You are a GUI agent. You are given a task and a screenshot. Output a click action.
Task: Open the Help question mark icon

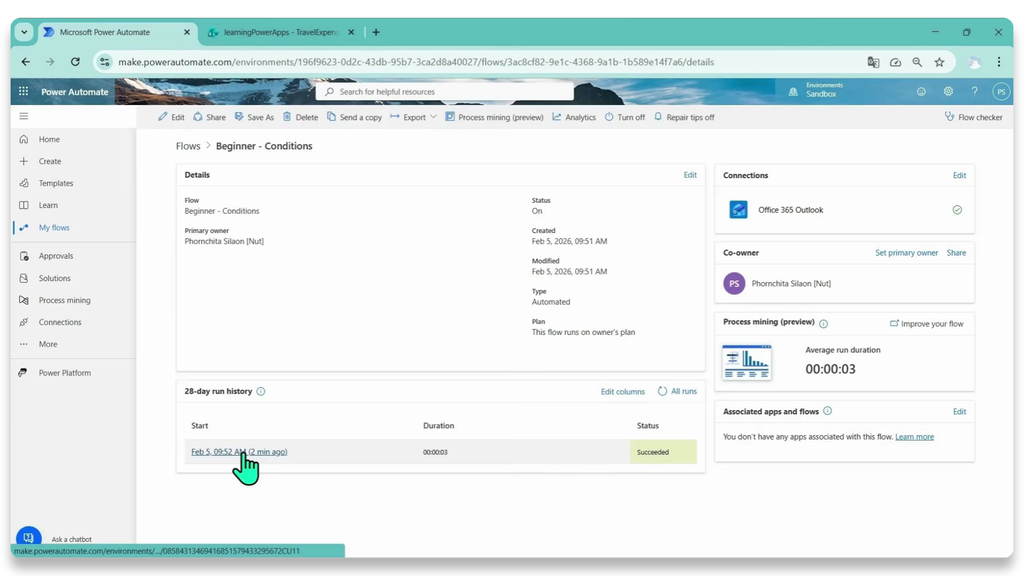[974, 91]
